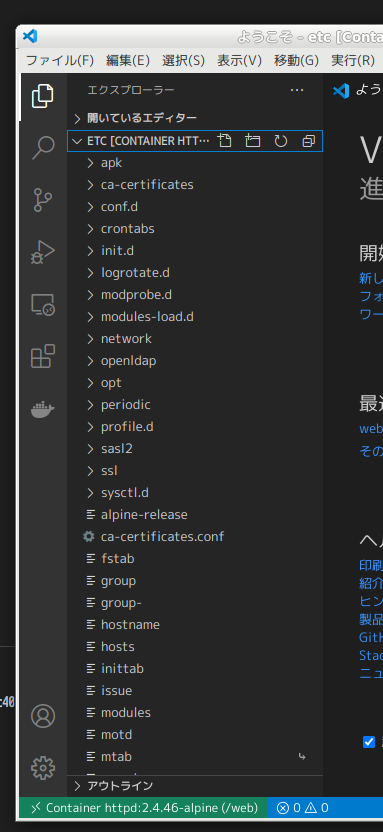Viewport: 383px width, 832px height.
Task: Open the modules file
Action: point(195,713)
